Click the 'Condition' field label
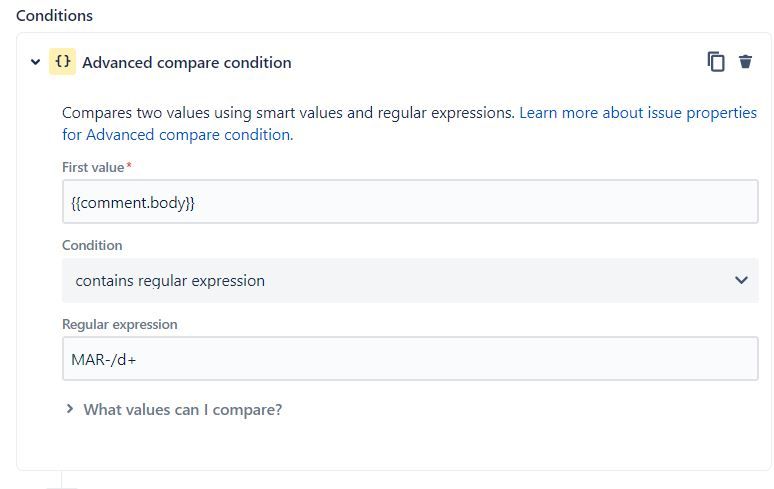This screenshot has height=489, width=774. click(x=92, y=245)
